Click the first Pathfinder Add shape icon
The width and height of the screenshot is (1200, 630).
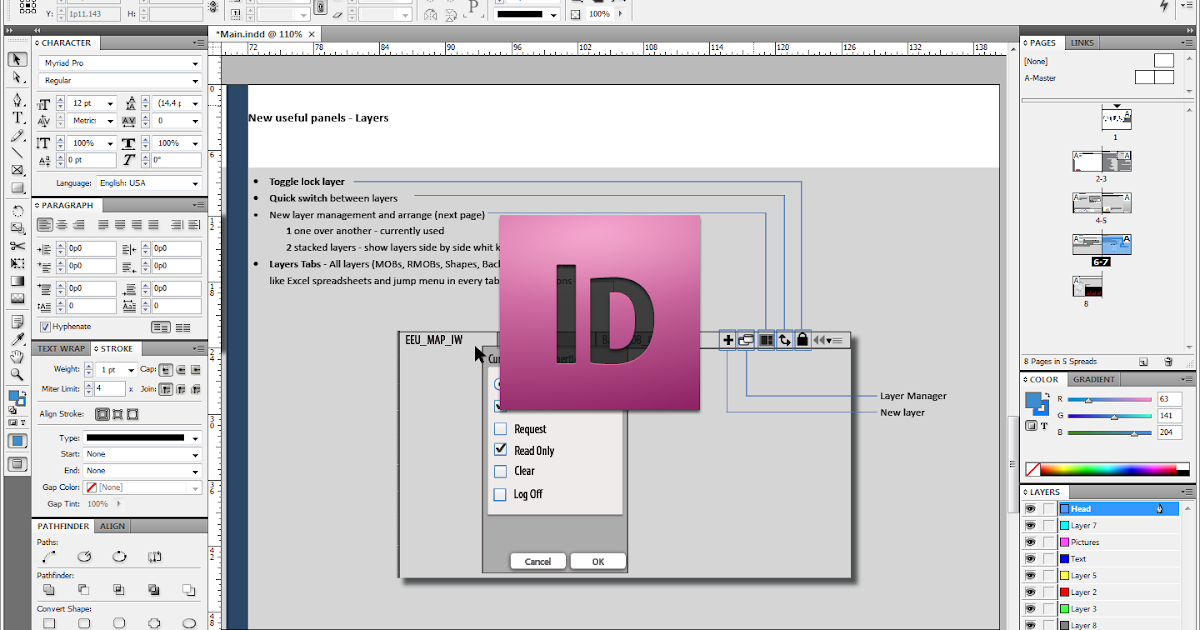pyautogui.click(x=49, y=590)
